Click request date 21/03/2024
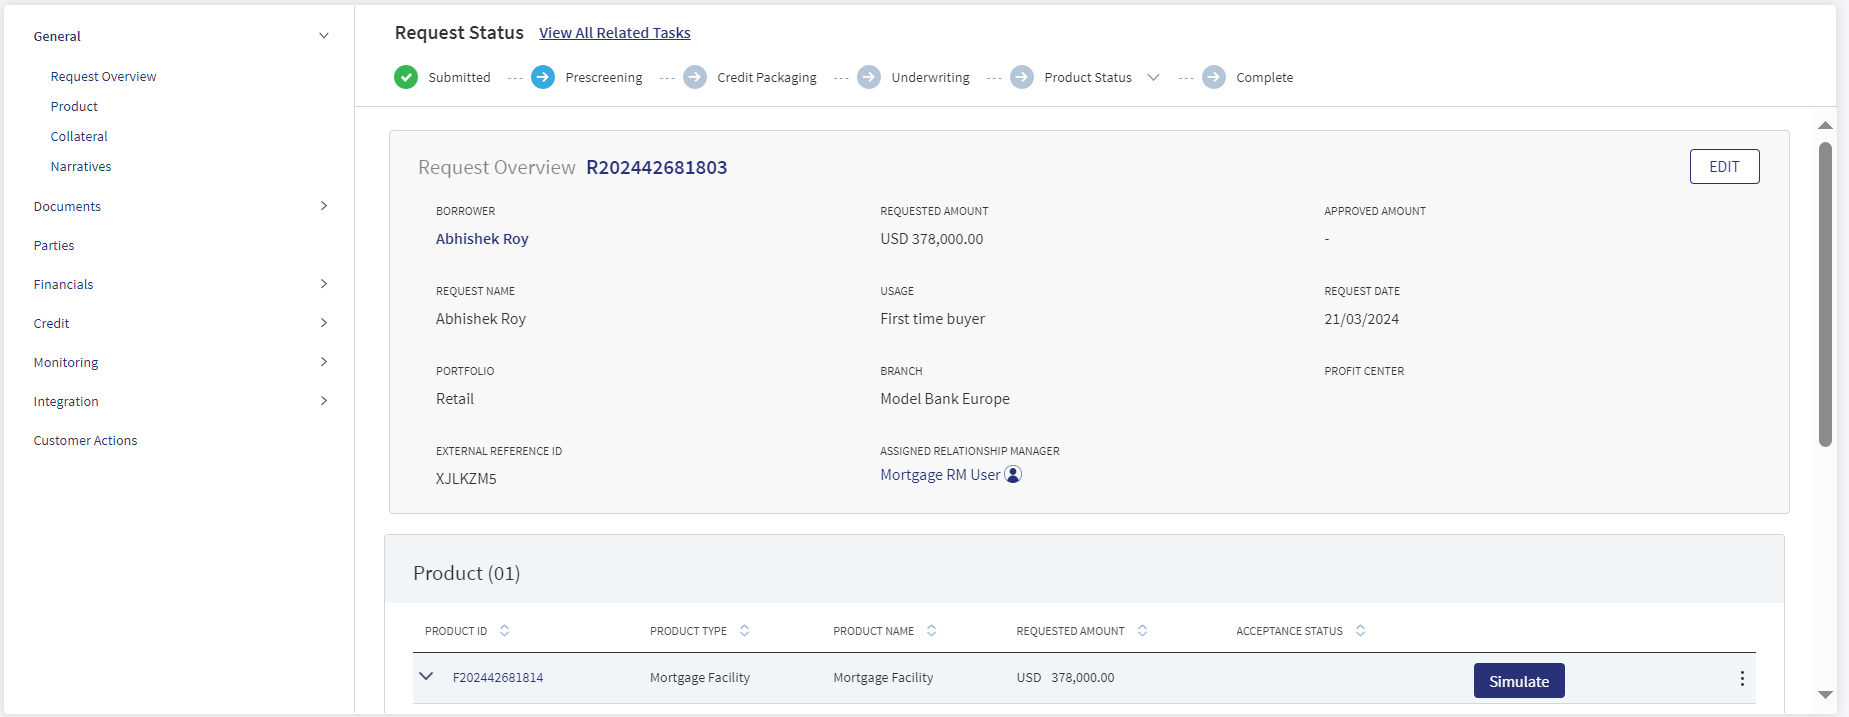 tap(1361, 319)
